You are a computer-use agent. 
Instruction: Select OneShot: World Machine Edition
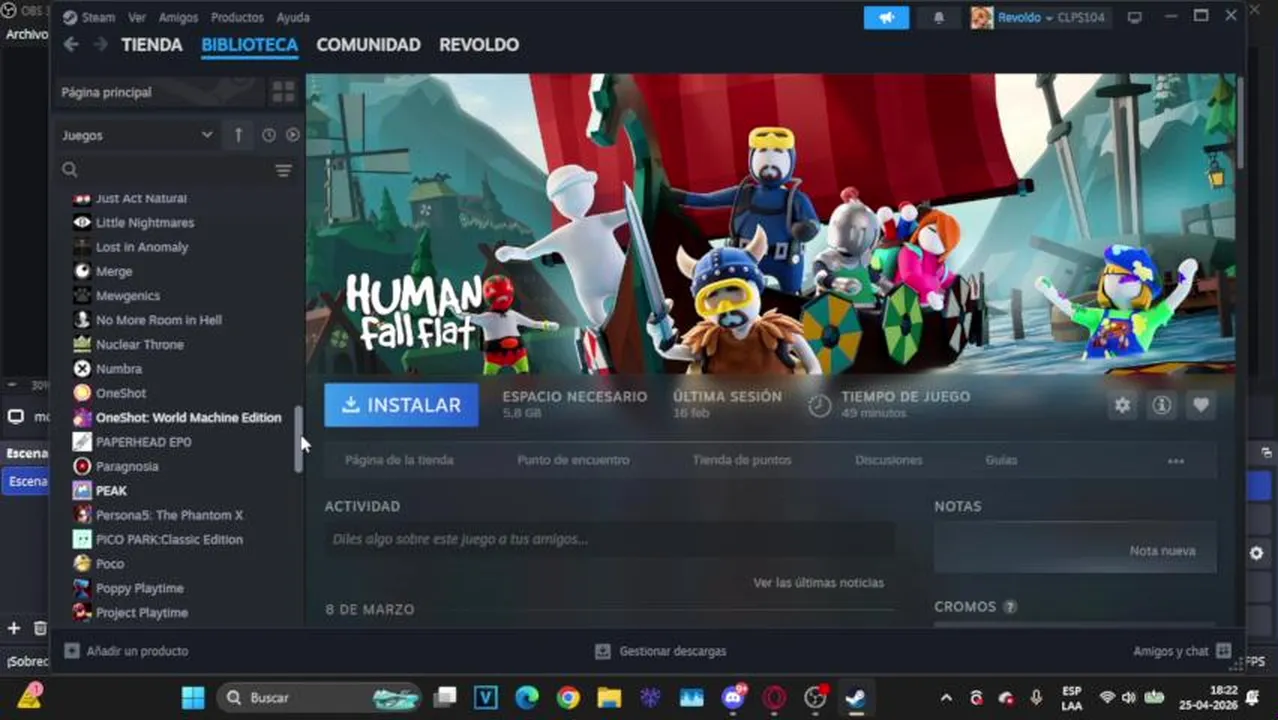(188, 418)
